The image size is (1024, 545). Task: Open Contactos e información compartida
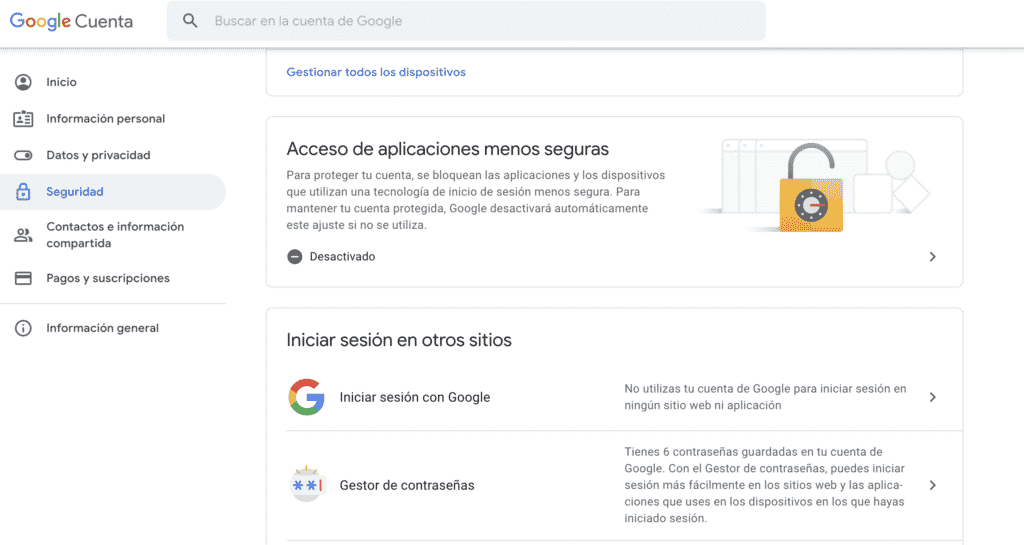tap(113, 235)
